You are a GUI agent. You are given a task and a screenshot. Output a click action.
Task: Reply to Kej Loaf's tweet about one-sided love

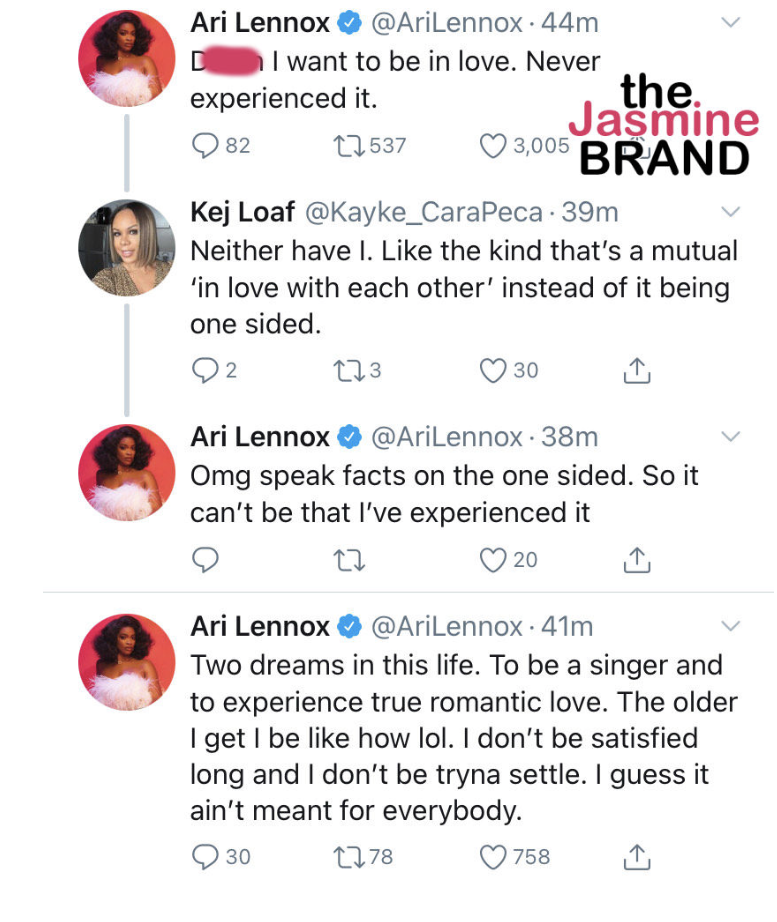pos(206,370)
